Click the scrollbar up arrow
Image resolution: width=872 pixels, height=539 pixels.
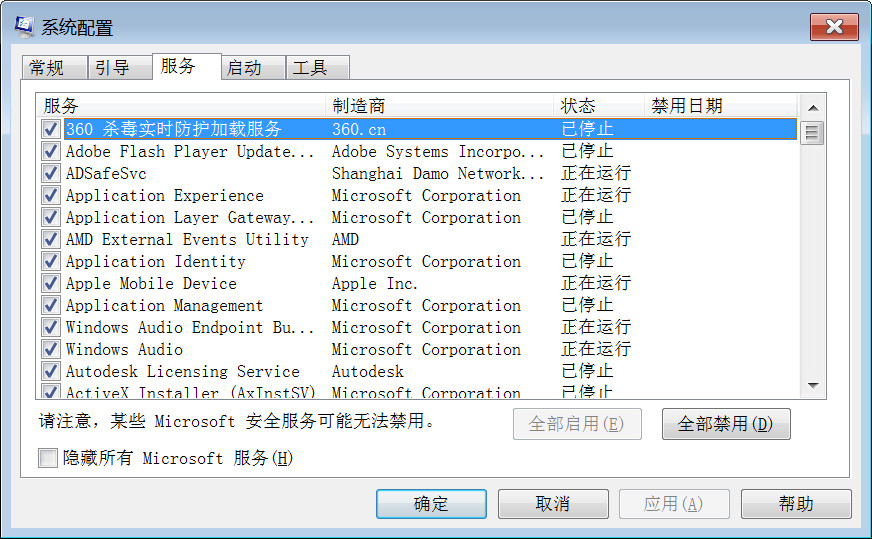(x=812, y=107)
